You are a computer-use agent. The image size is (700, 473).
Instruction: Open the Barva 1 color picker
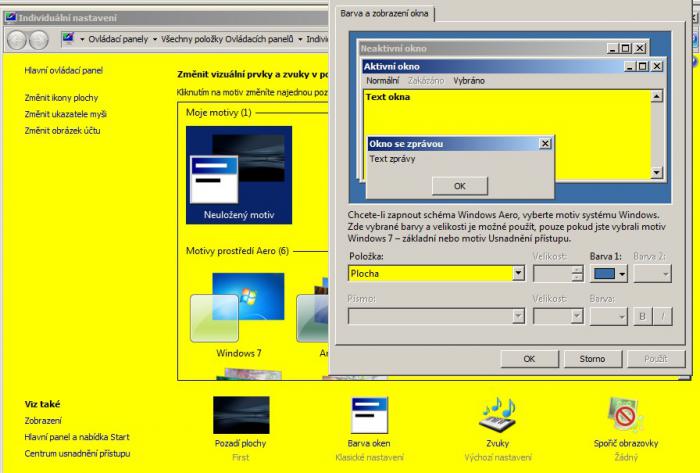(x=608, y=272)
